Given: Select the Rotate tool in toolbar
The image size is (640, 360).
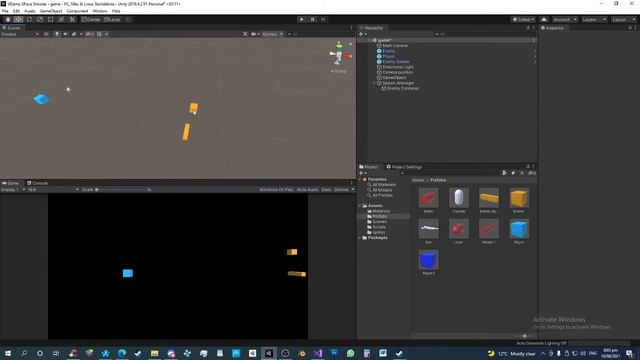Looking at the screenshot, I should tap(29, 20).
